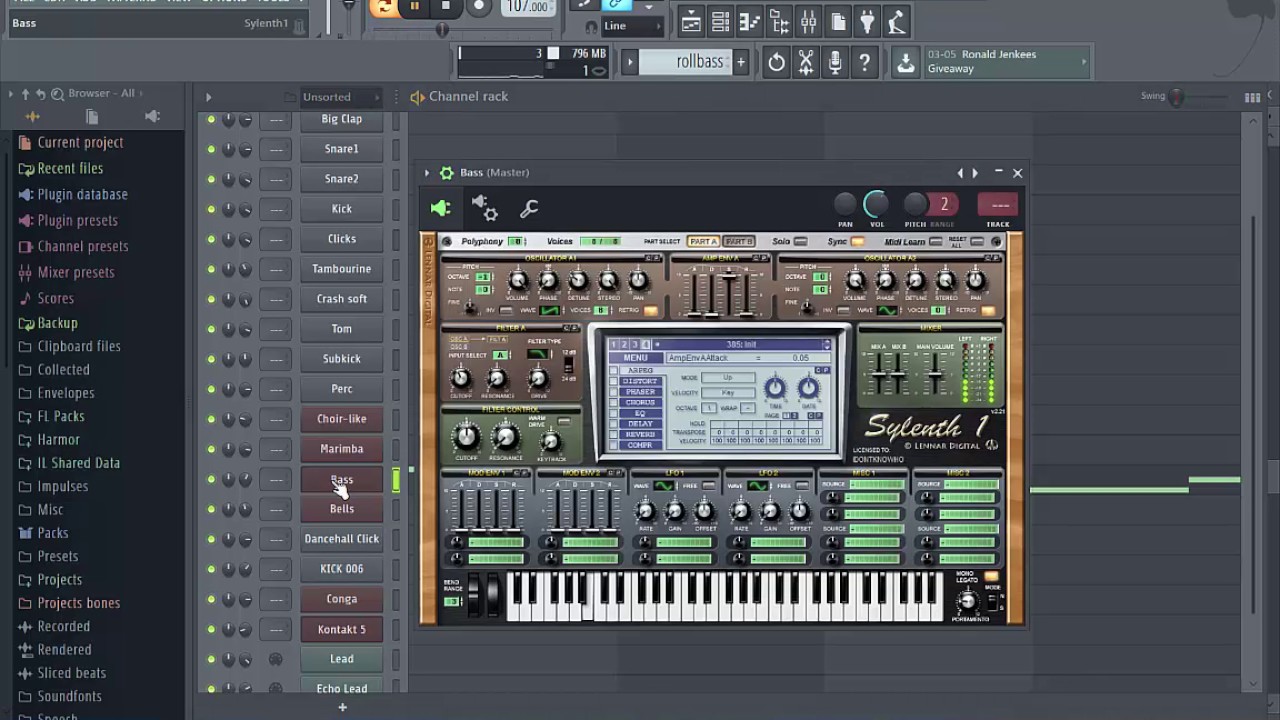Toggle Oscillator A1 RETRIG button

(651, 311)
